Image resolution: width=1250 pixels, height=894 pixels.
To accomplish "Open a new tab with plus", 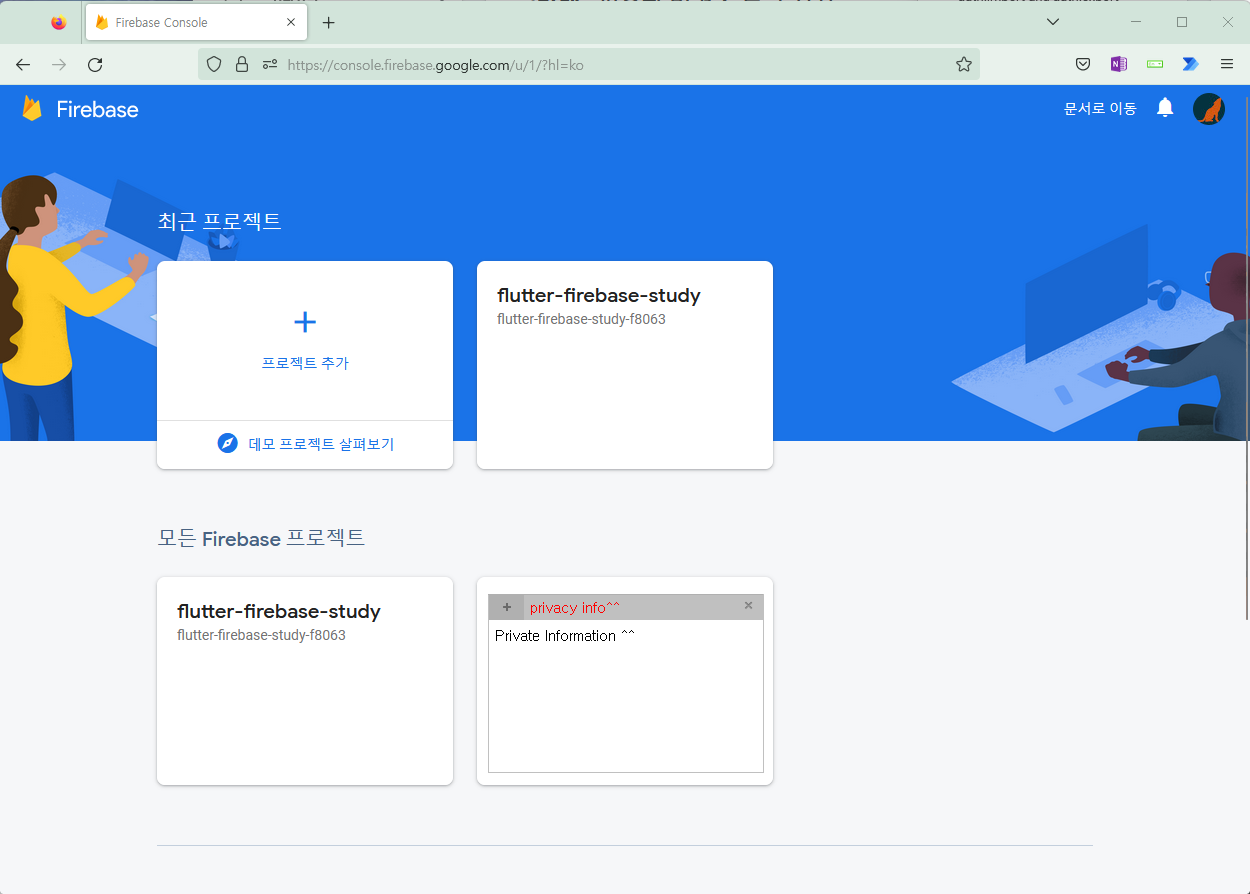I will point(328,22).
